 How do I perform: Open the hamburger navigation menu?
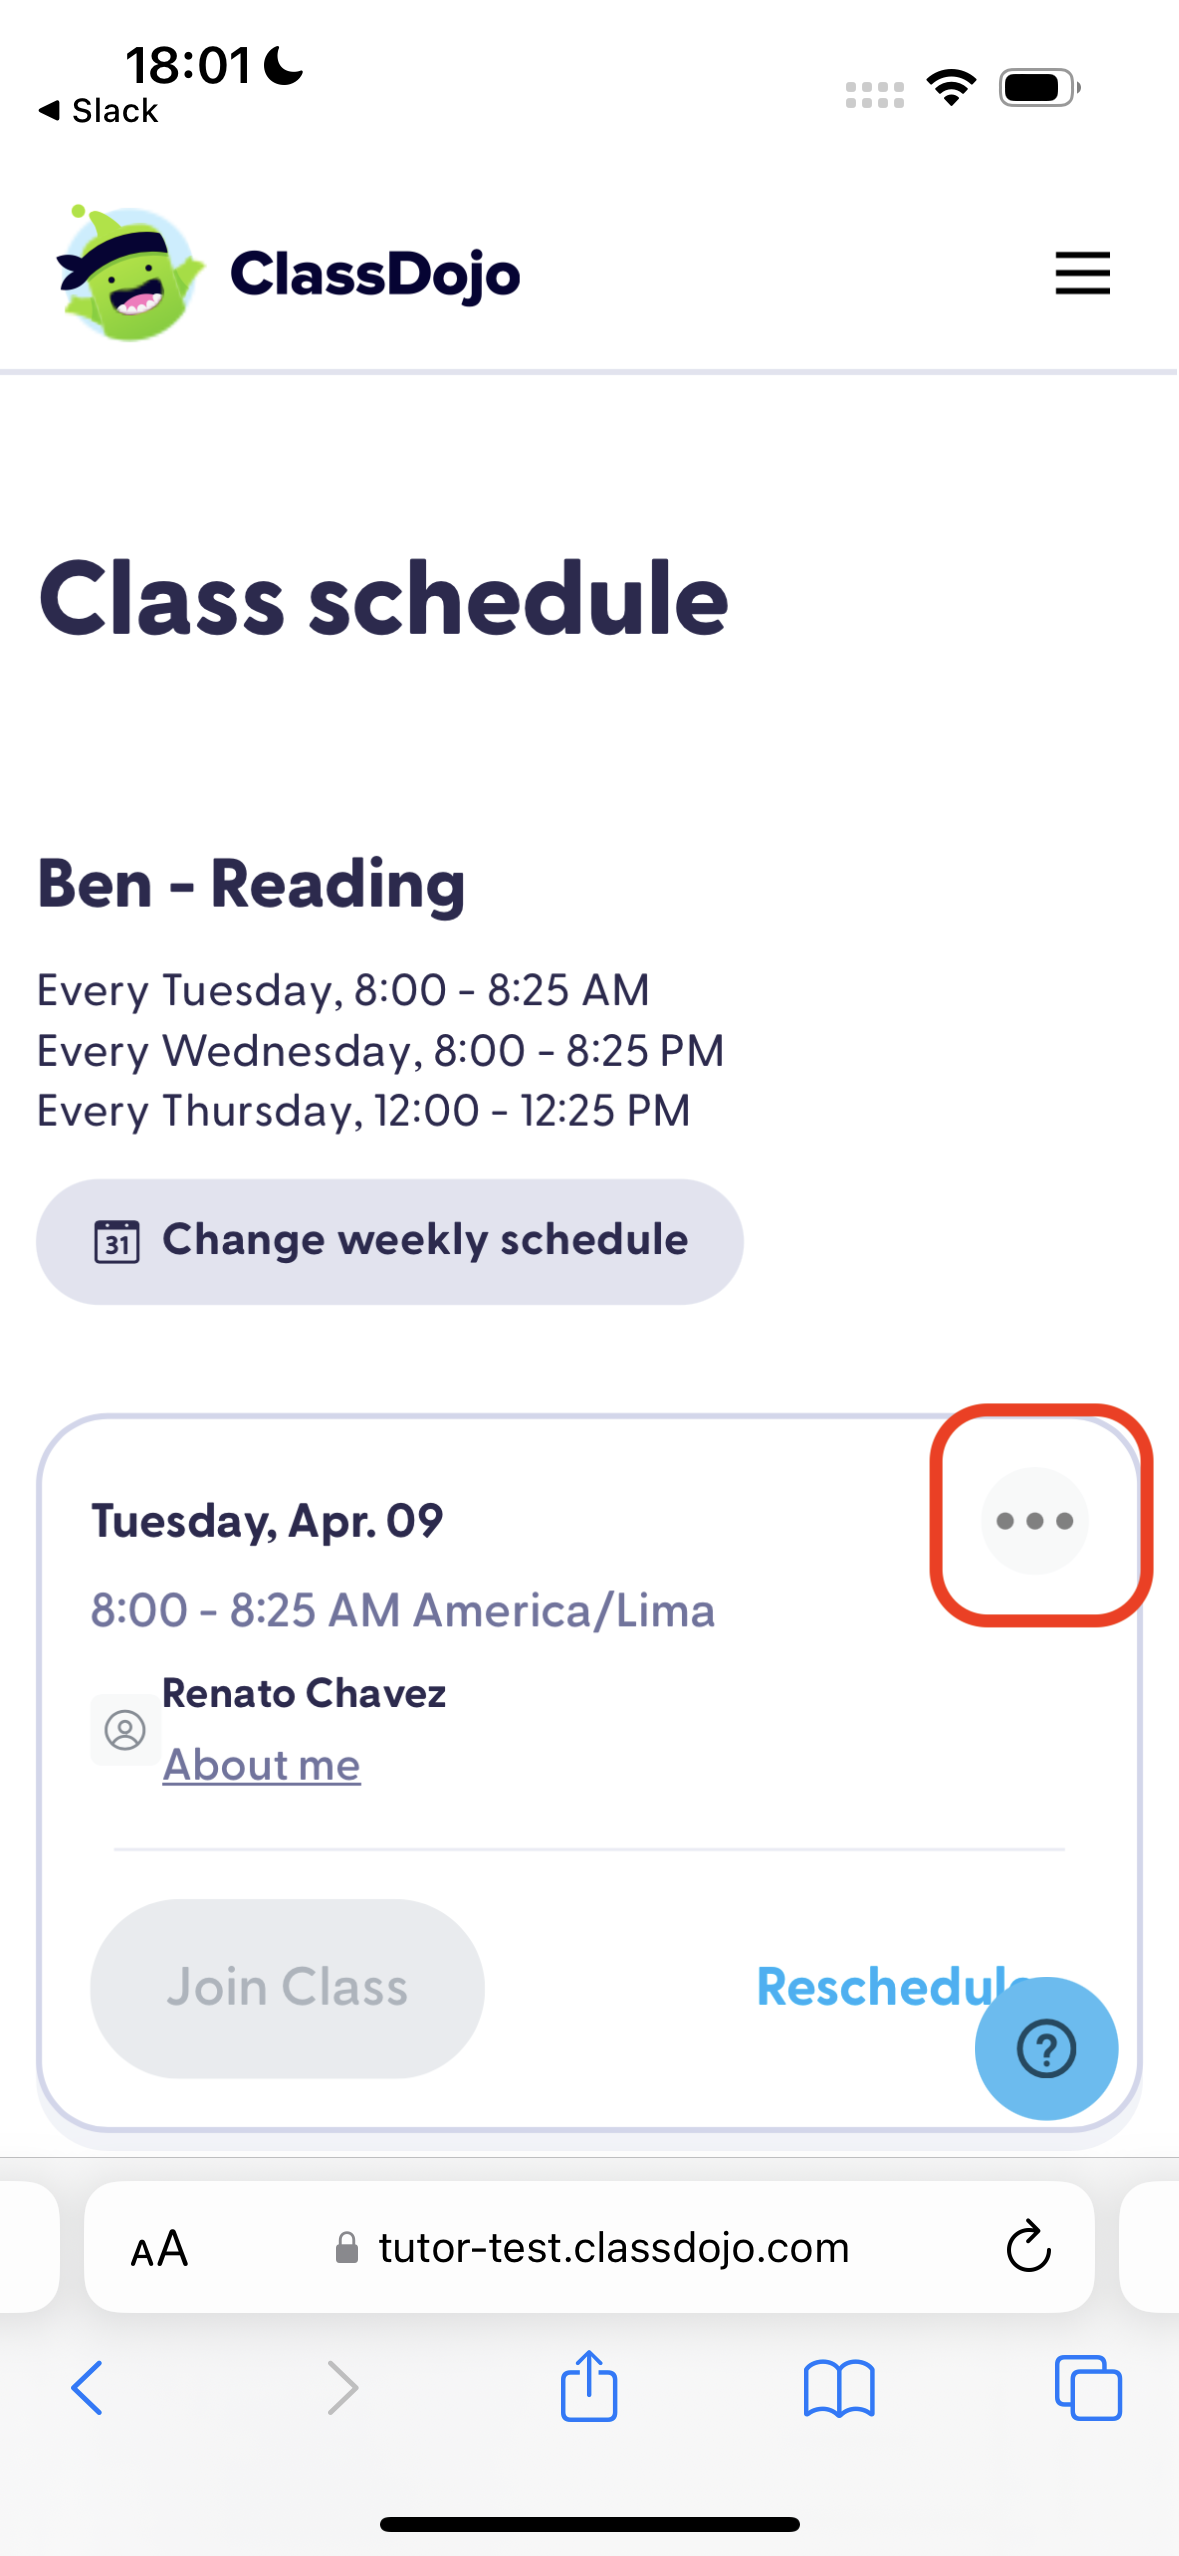(1082, 273)
